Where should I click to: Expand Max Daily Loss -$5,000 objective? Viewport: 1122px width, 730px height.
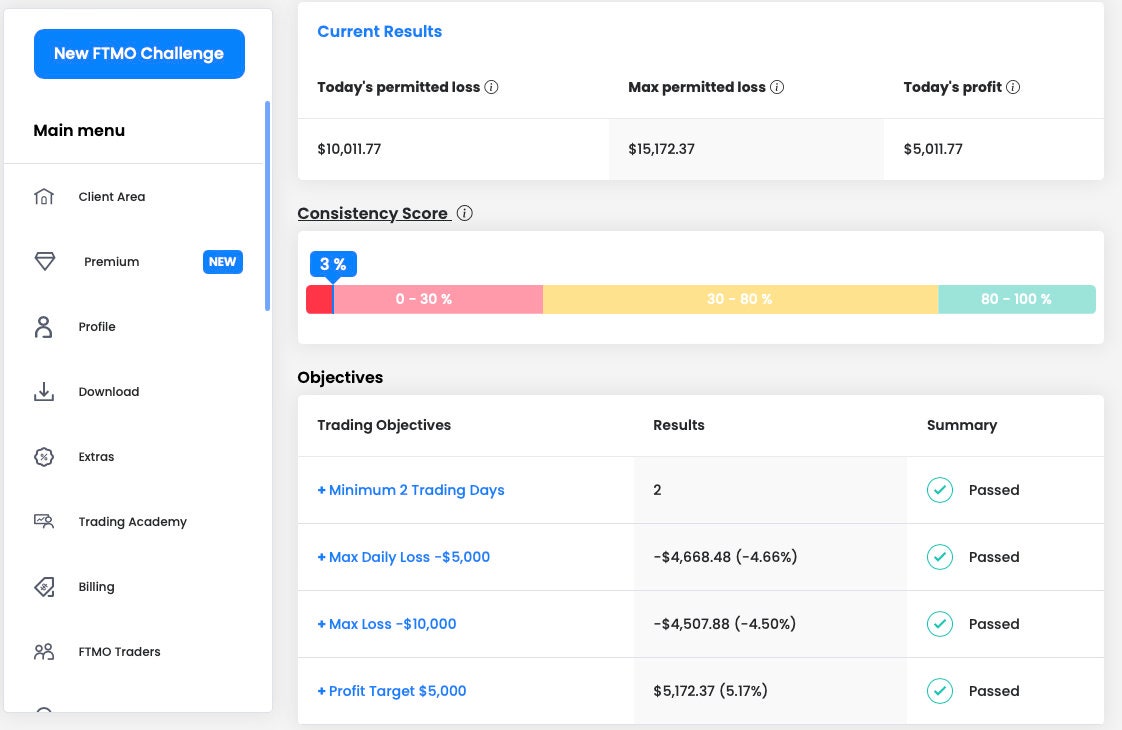pos(404,557)
